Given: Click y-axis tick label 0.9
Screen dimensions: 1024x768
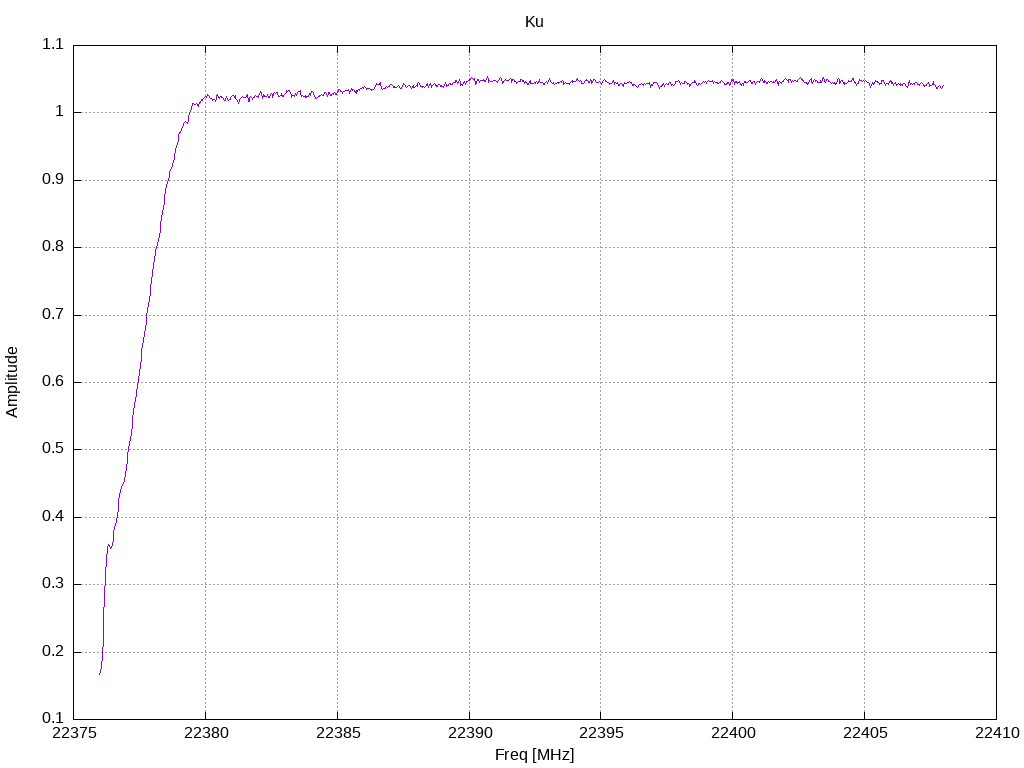Looking at the screenshot, I should coord(53,180).
